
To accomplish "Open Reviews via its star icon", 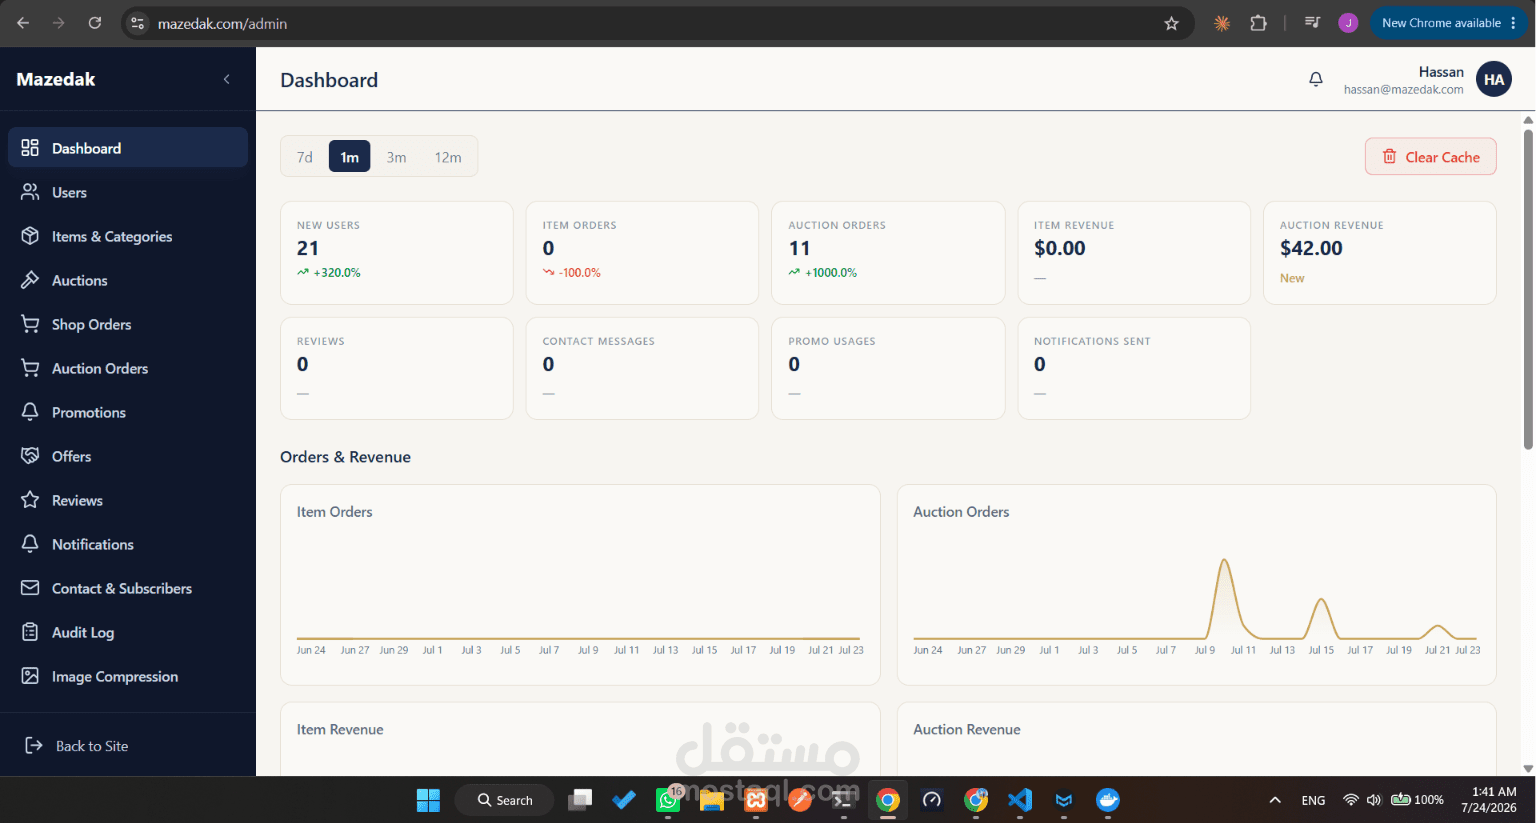I will pos(30,500).
